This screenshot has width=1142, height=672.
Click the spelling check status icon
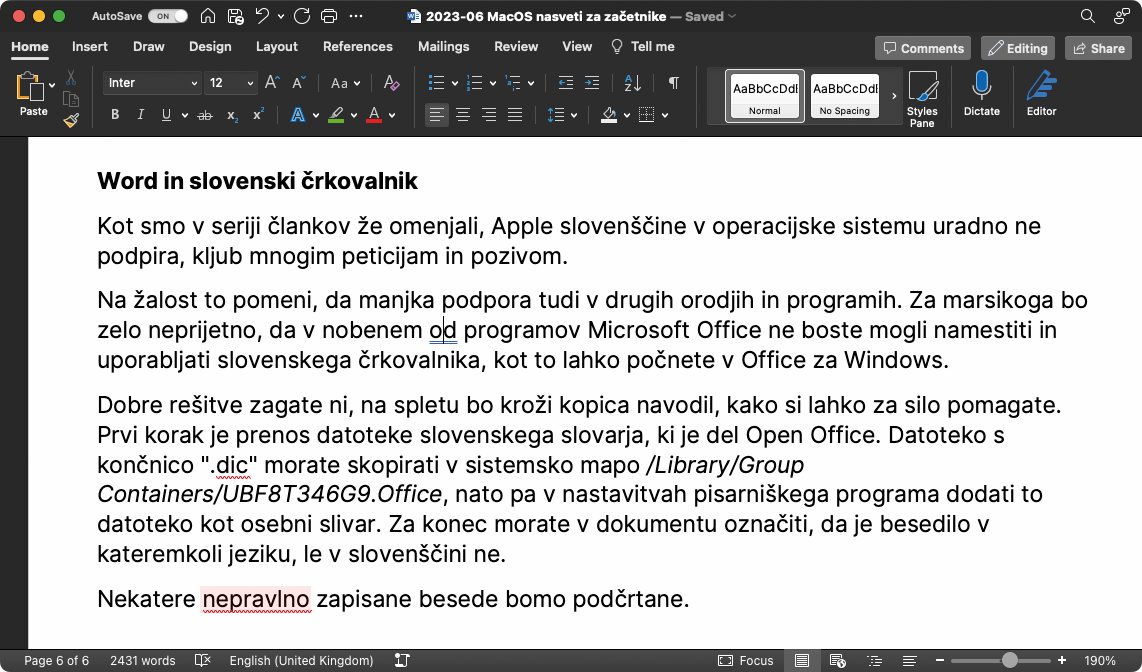click(x=202, y=660)
